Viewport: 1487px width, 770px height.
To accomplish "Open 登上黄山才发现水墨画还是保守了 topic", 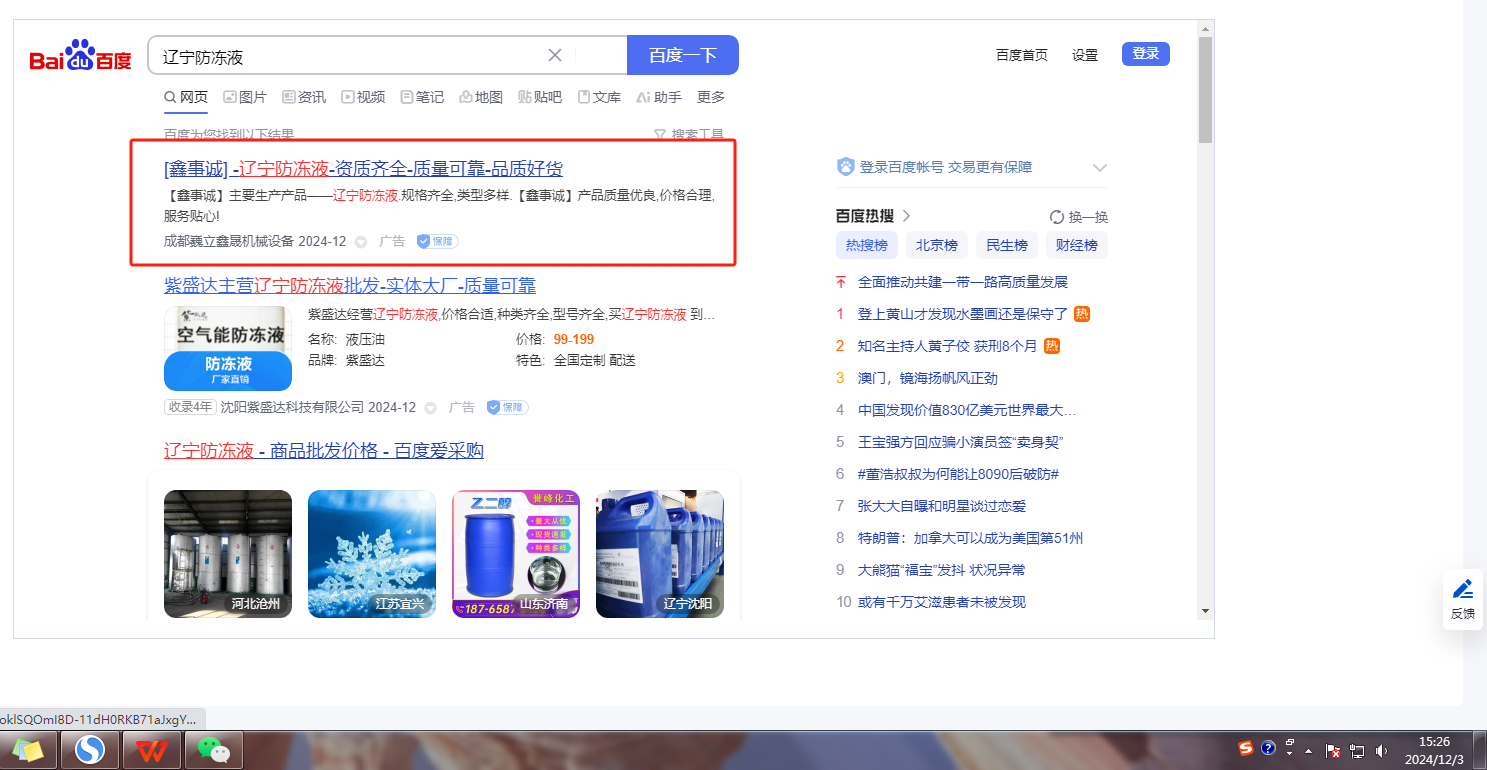I will (963, 314).
